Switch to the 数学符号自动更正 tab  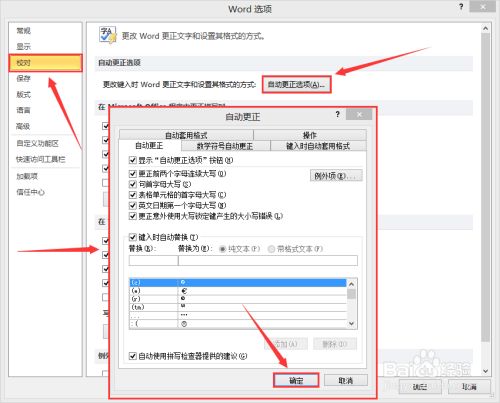[x=225, y=146]
